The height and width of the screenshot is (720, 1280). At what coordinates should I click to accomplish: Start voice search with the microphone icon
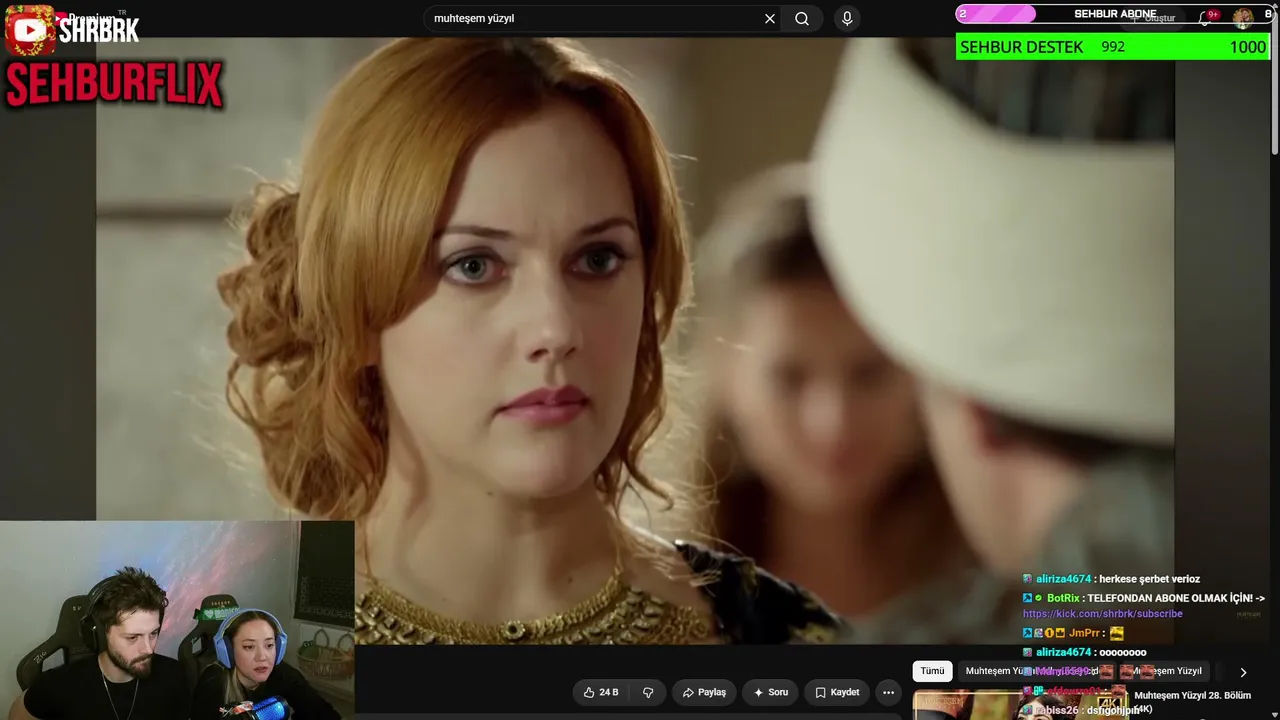[847, 19]
